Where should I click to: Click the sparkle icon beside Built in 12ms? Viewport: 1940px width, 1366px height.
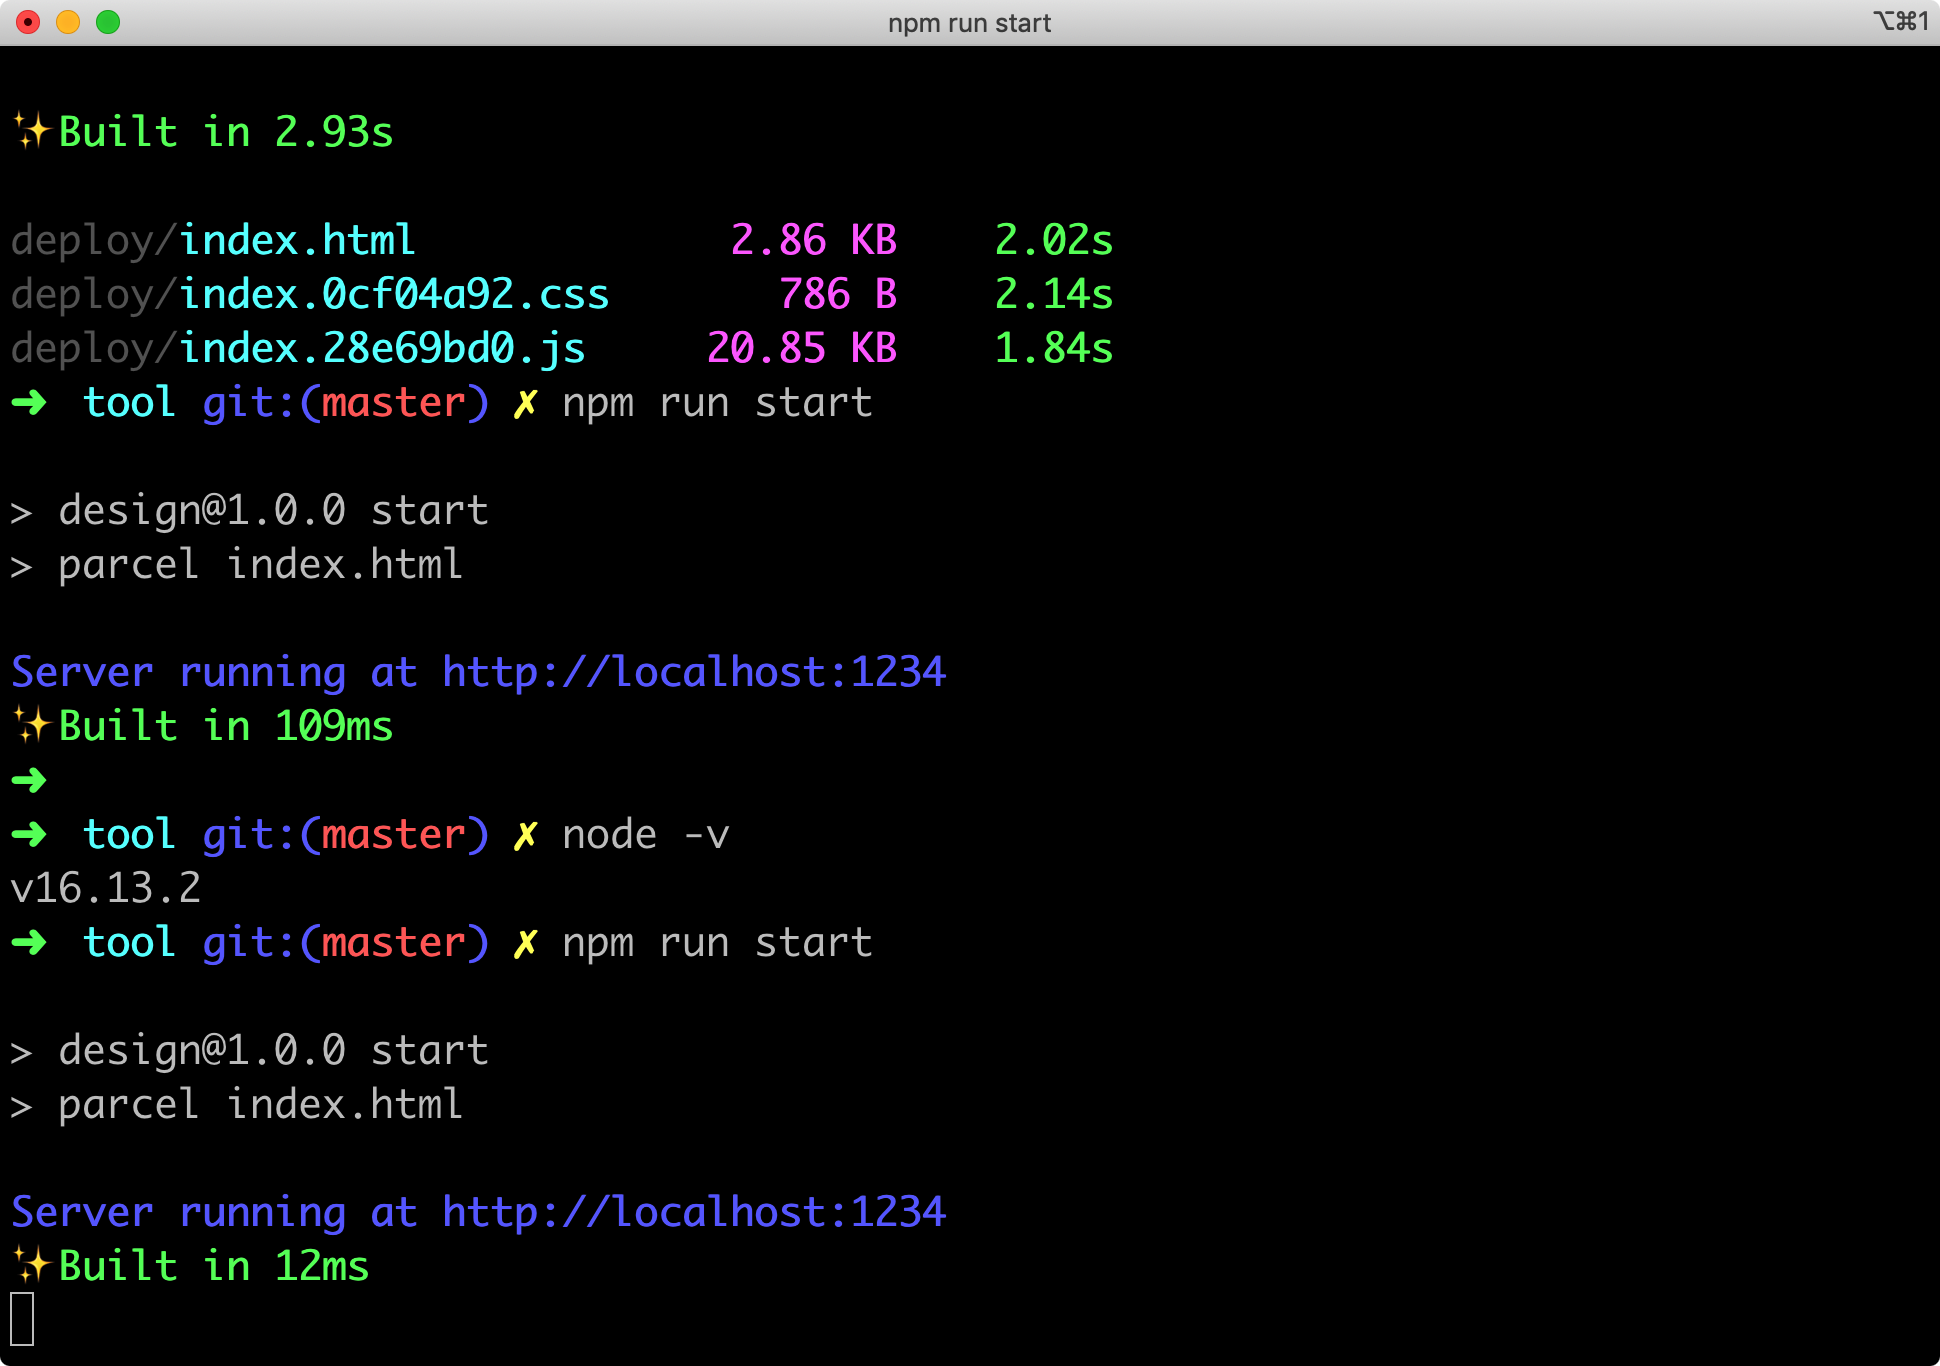click(31, 1265)
